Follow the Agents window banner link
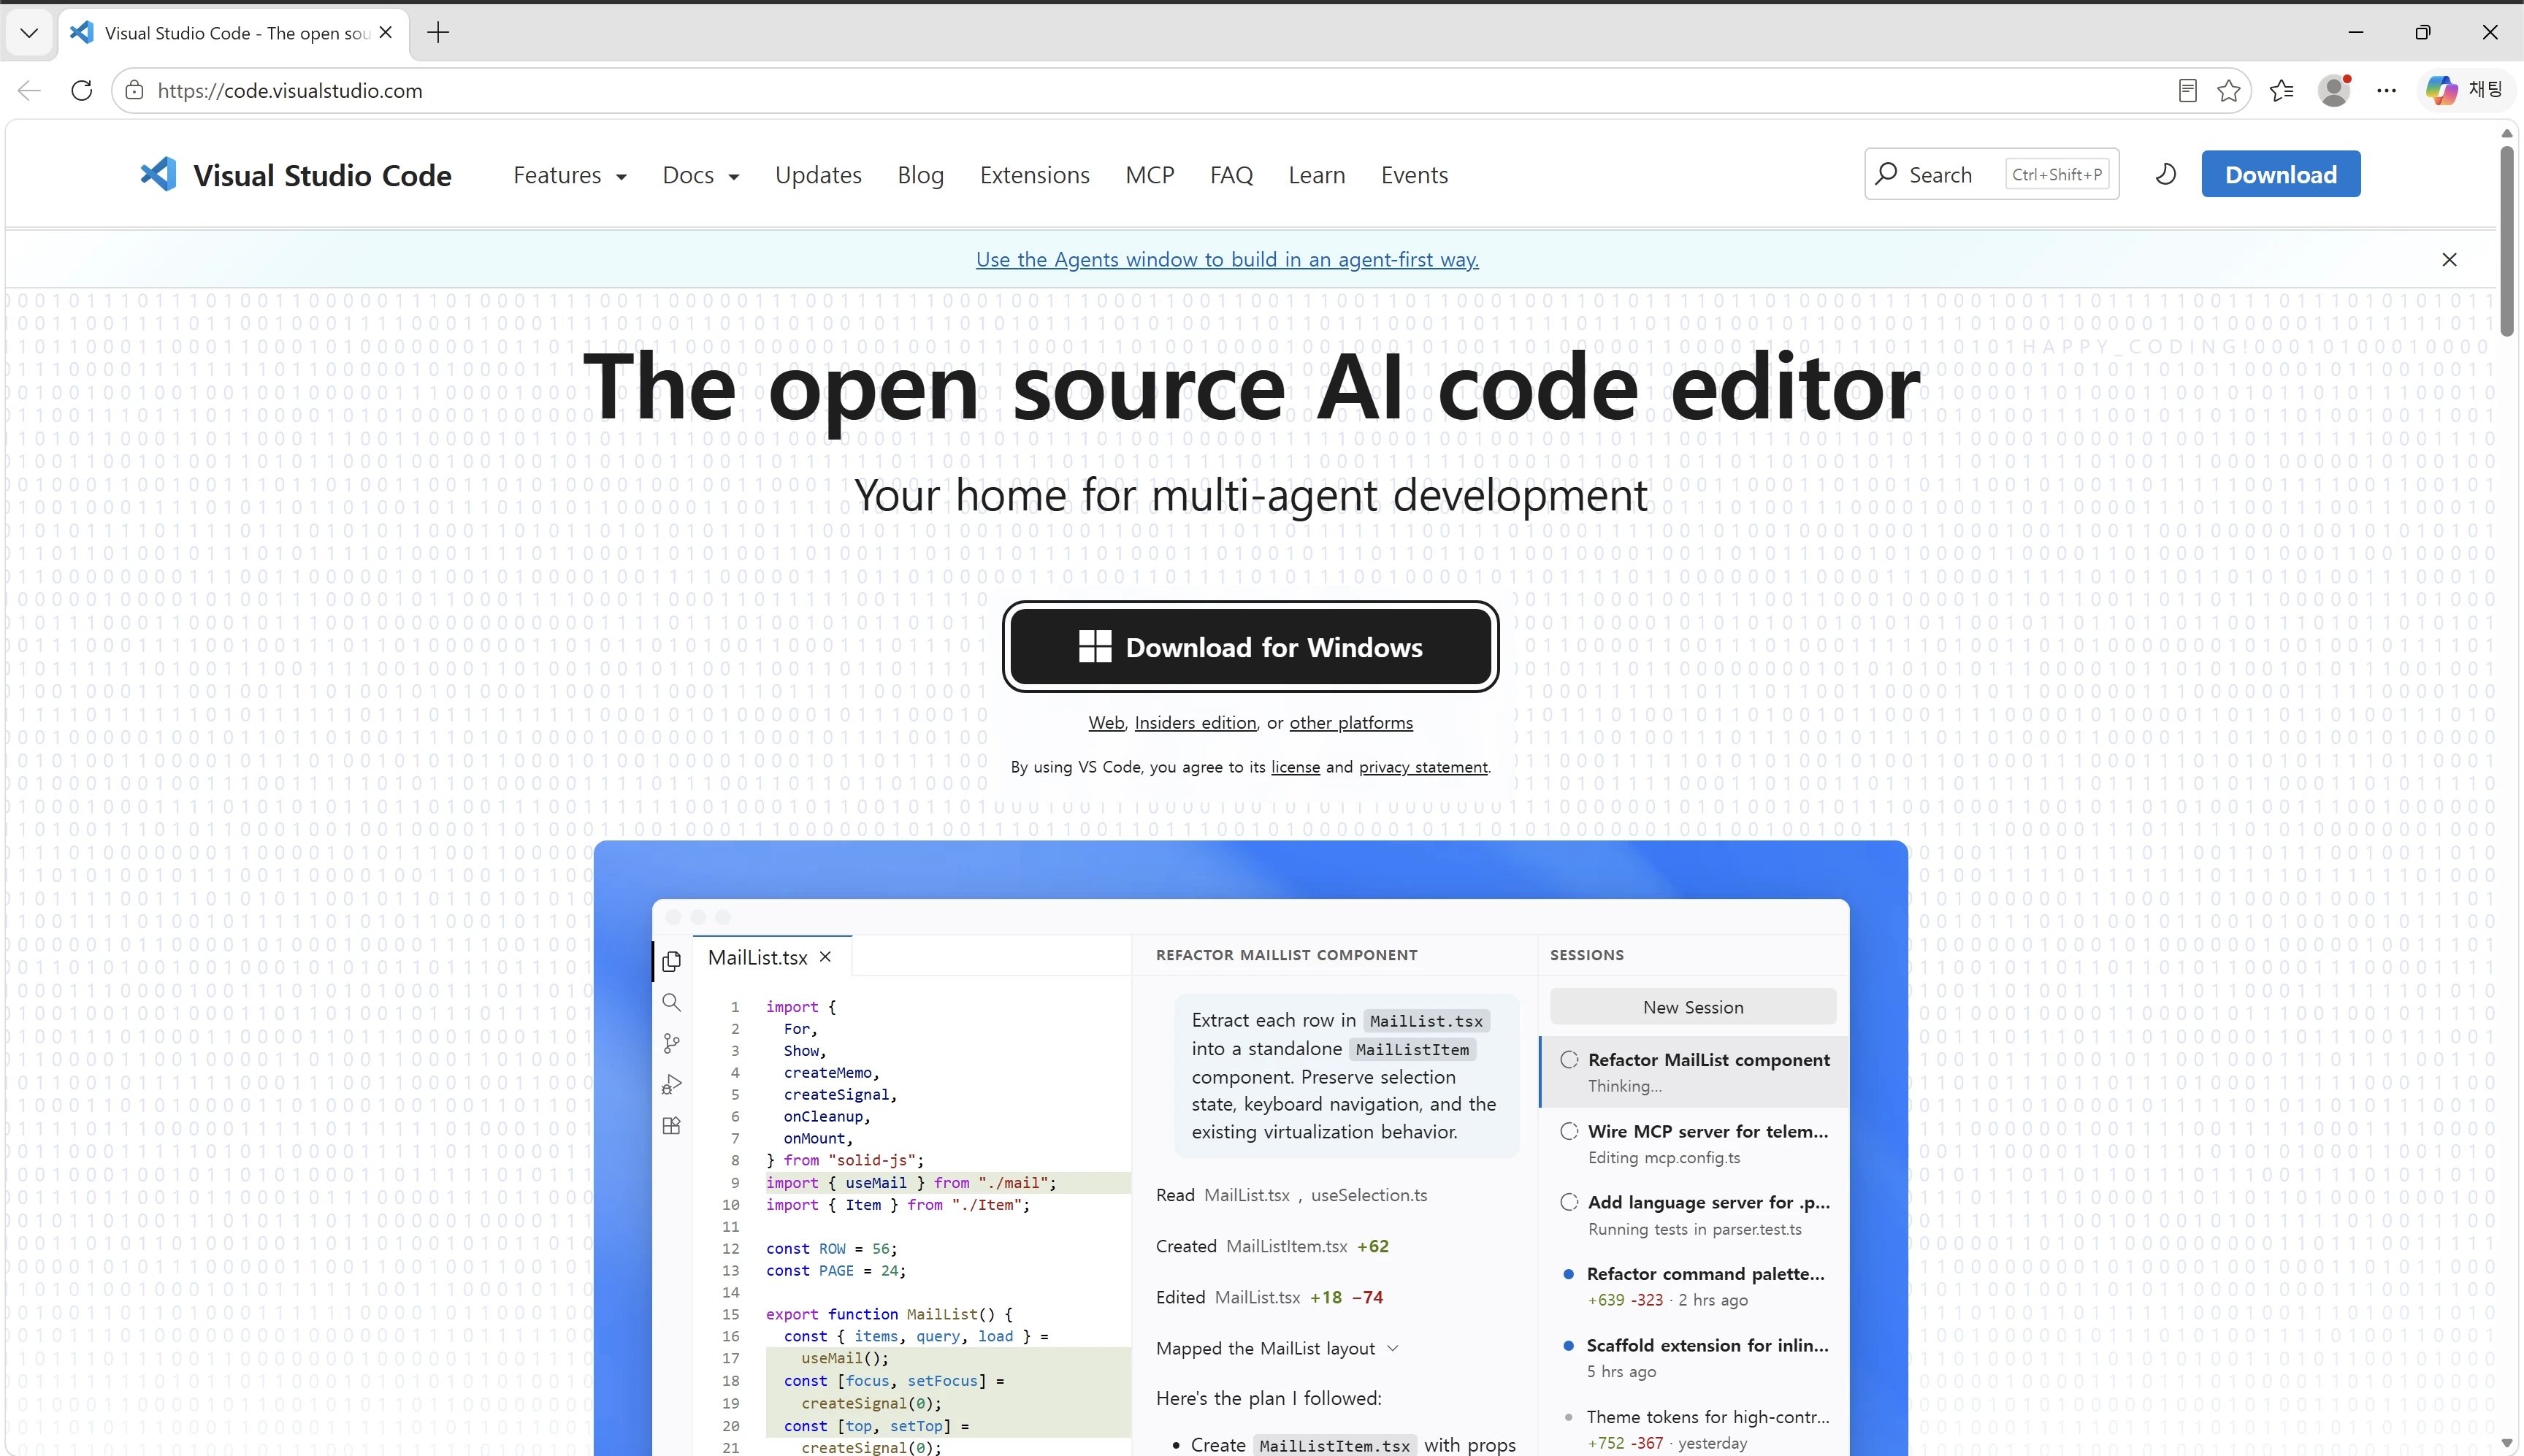The width and height of the screenshot is (2524, 1456). [1227, 260]
